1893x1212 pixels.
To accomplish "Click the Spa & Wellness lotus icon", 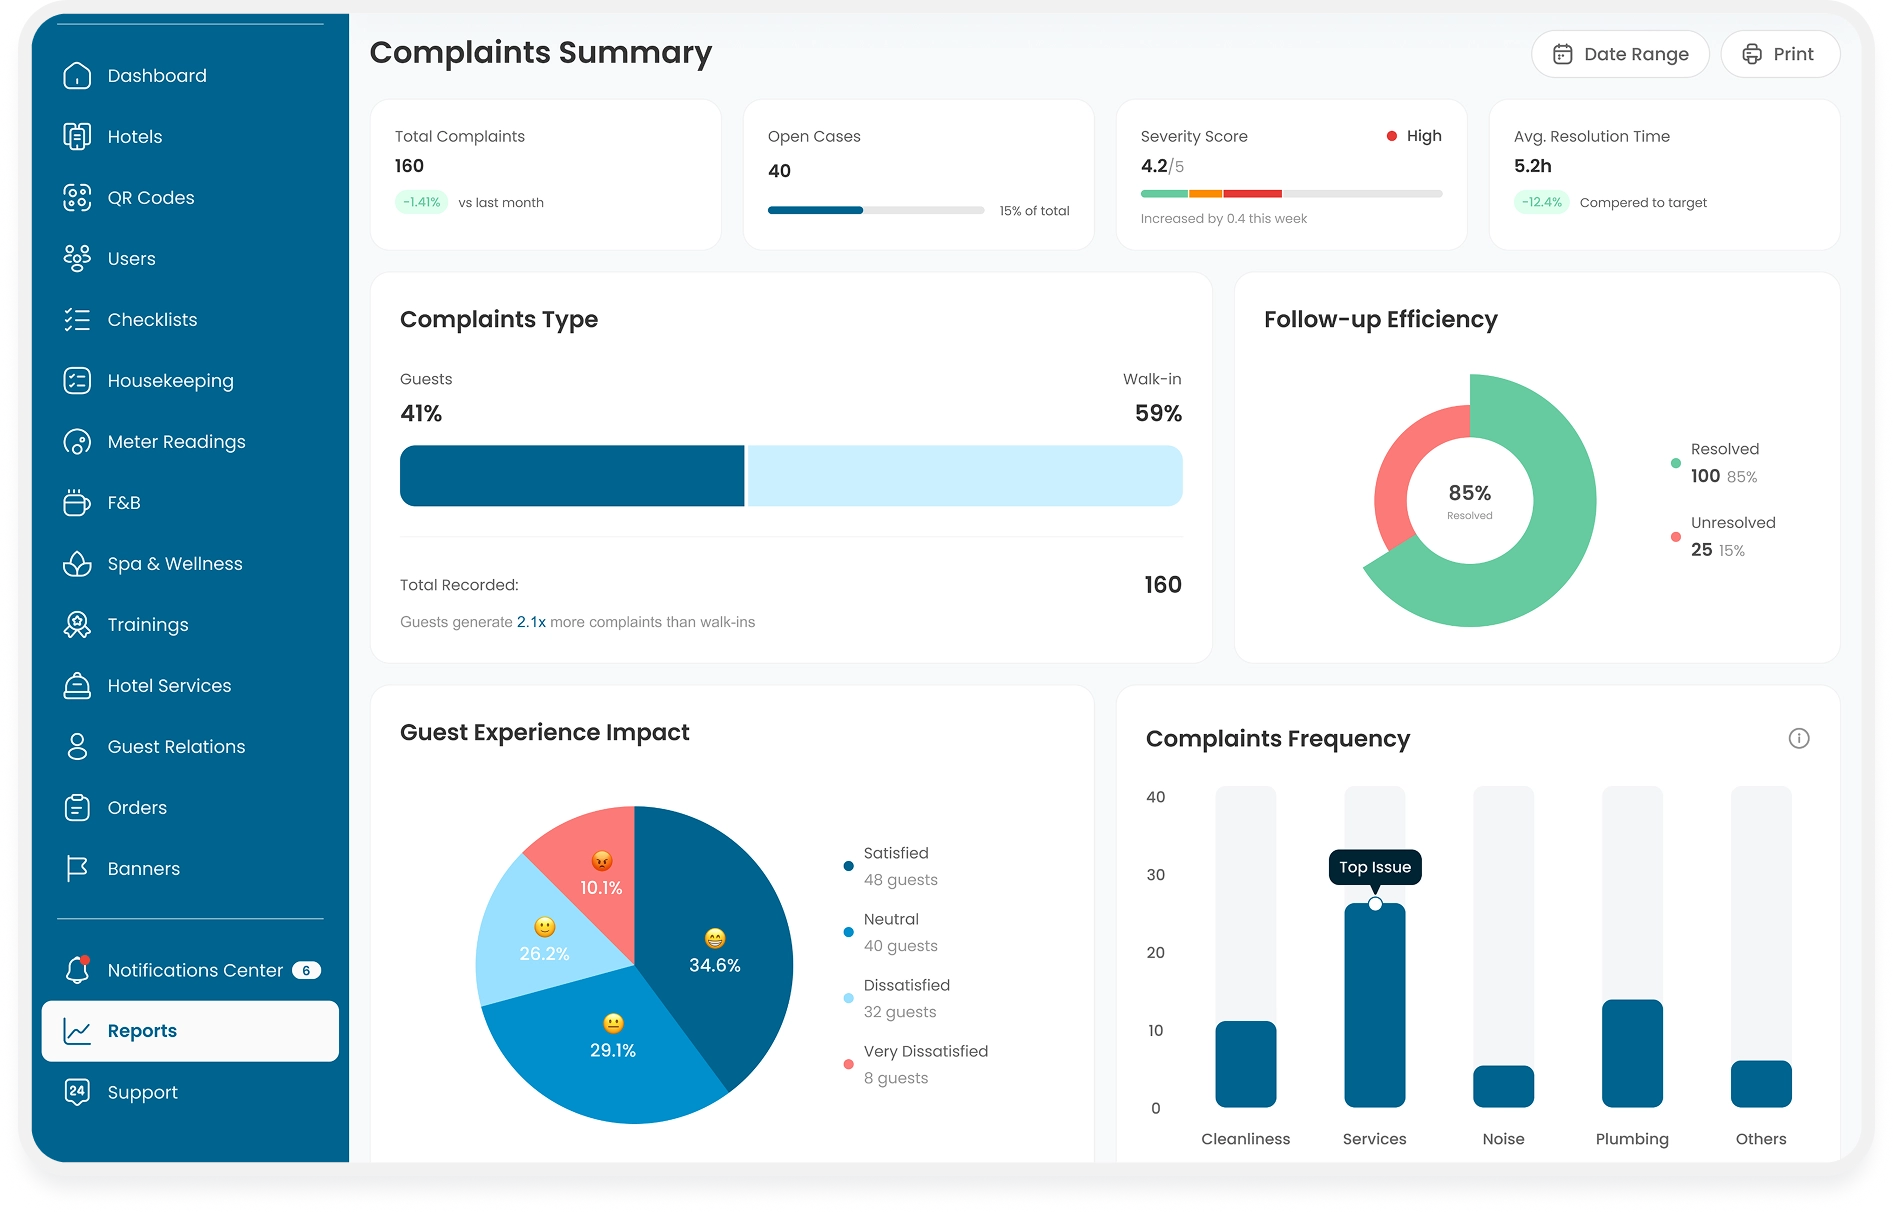I will pos(77,564).
